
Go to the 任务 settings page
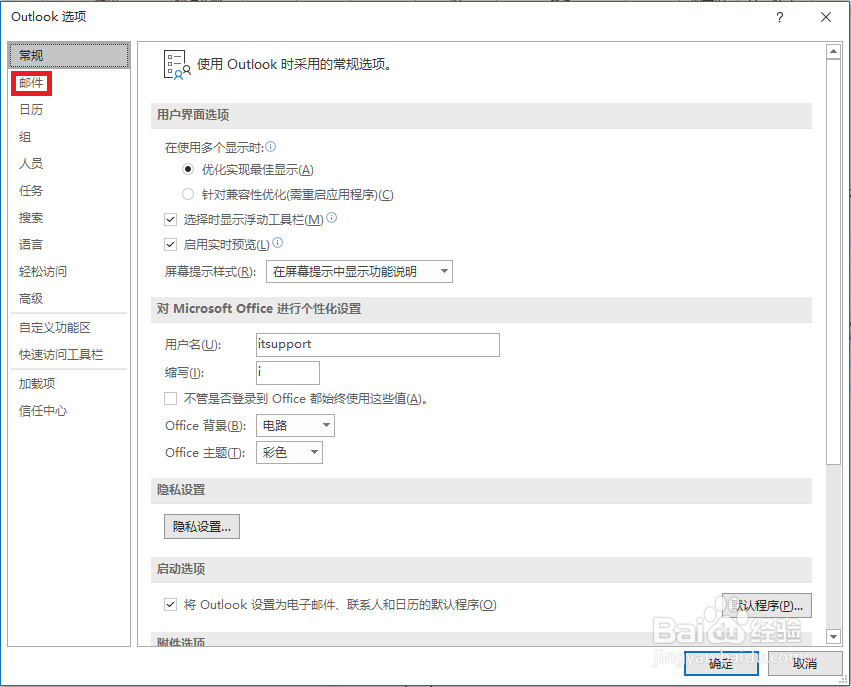(x=31, y=190)
